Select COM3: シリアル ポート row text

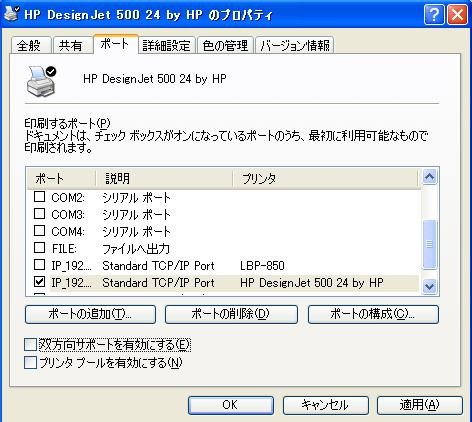coord(136,215)
